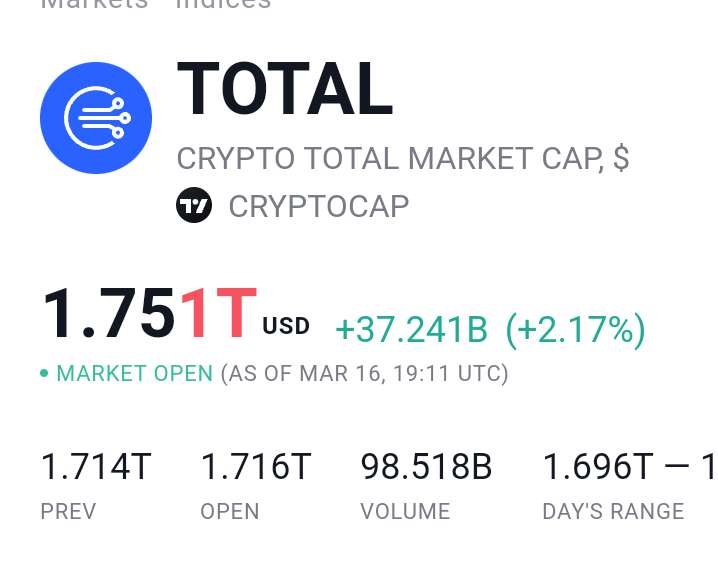Click the PREV value 1.714T
Screen dimensions: 718x584
click(96, 467)
